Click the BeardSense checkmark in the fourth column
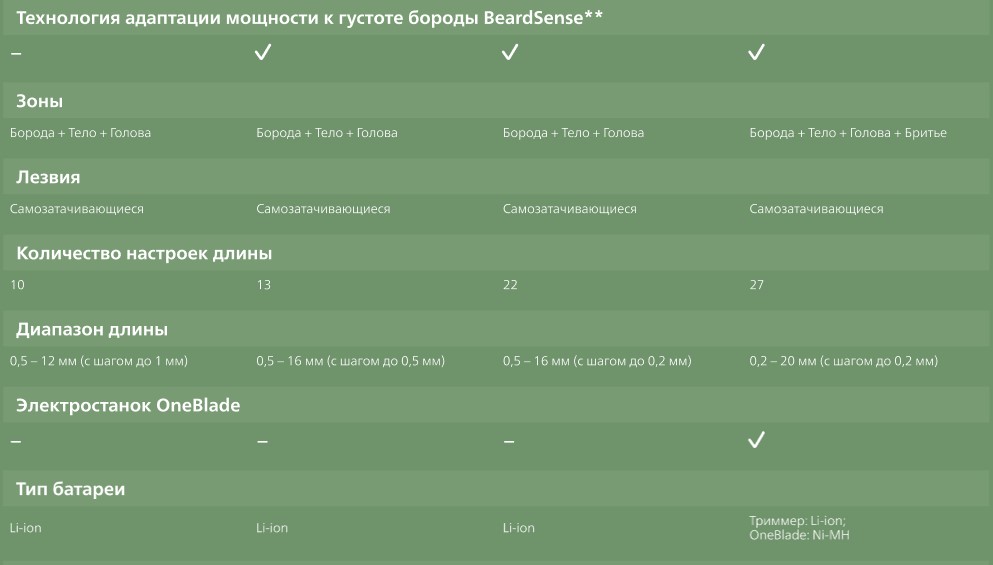Screen dimensions: 993x565 coord(757,53)
